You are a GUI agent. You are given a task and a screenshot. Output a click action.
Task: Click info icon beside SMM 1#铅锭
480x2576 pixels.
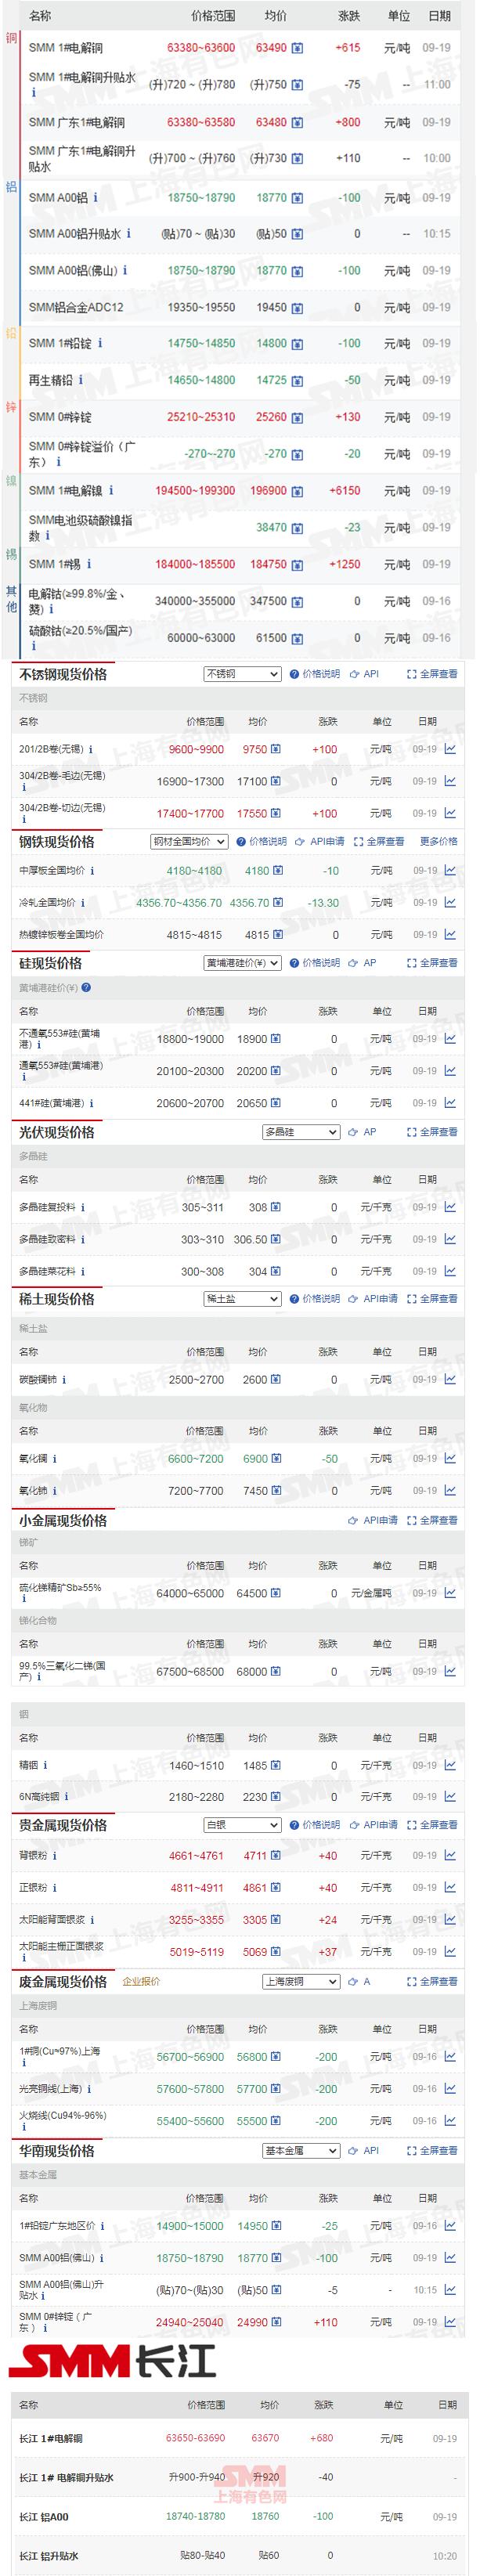click(x=100, y=343)
